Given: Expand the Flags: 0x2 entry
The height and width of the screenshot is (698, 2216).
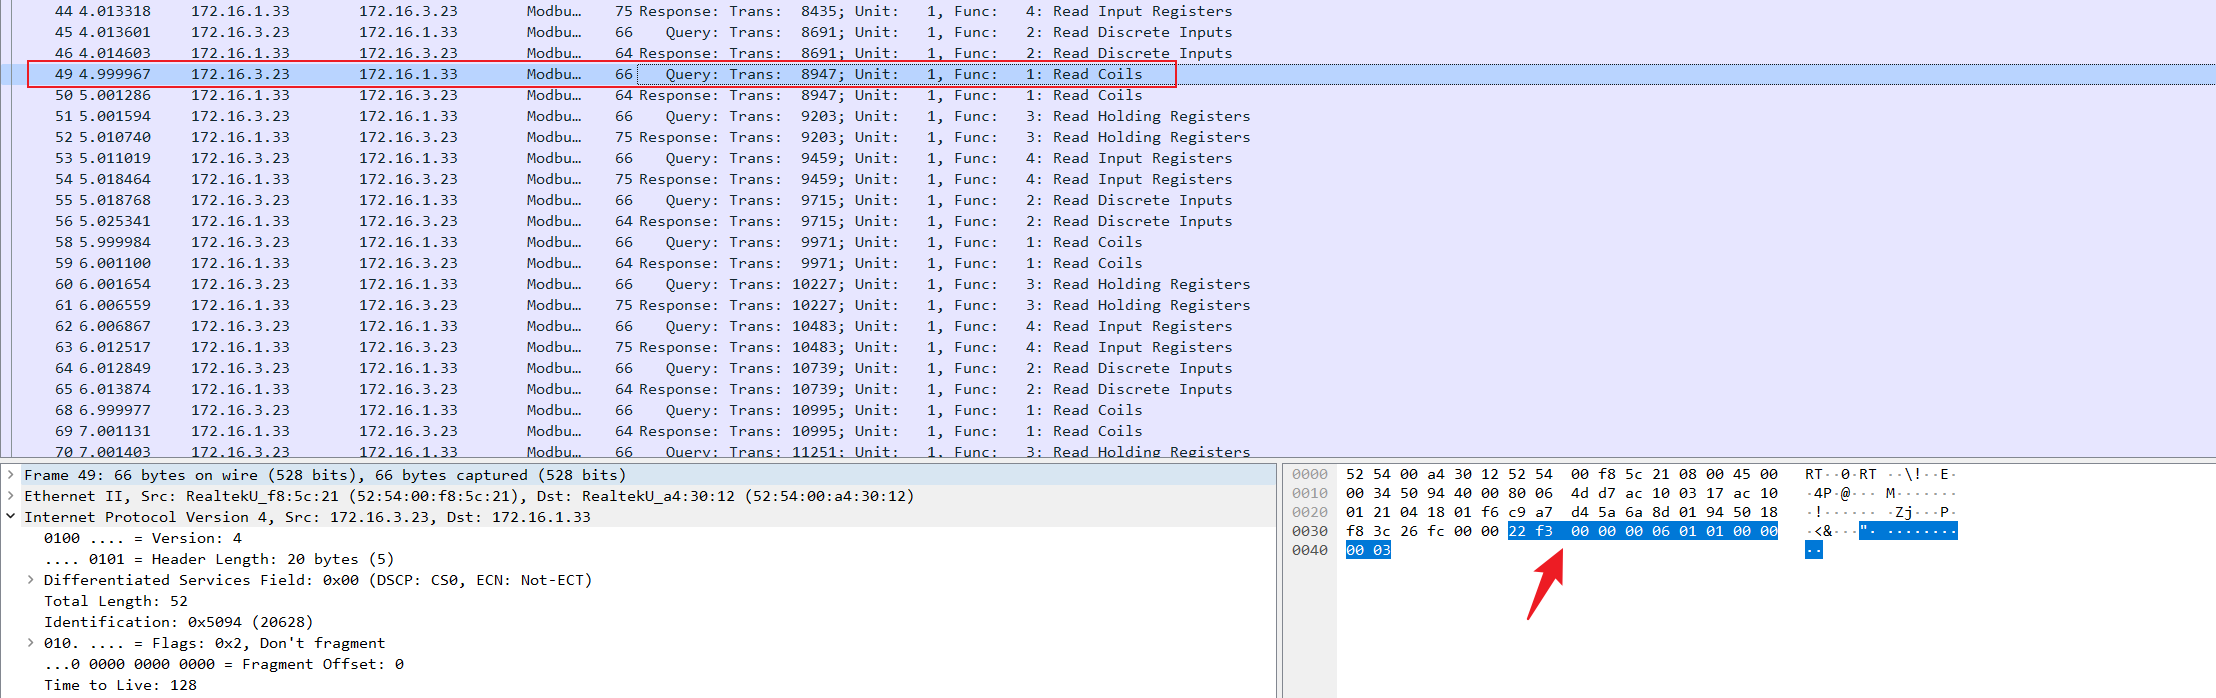Looking at the screenshot, I should (x=31, y=643).
